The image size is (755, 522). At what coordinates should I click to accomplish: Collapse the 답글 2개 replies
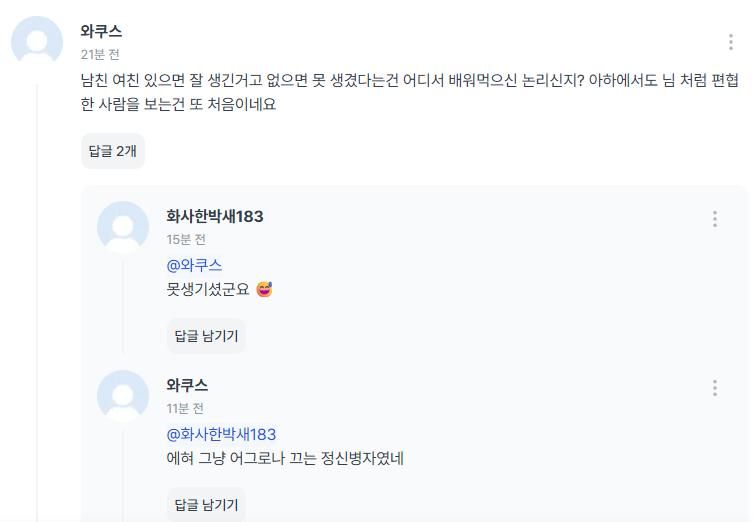click(113, 151)
